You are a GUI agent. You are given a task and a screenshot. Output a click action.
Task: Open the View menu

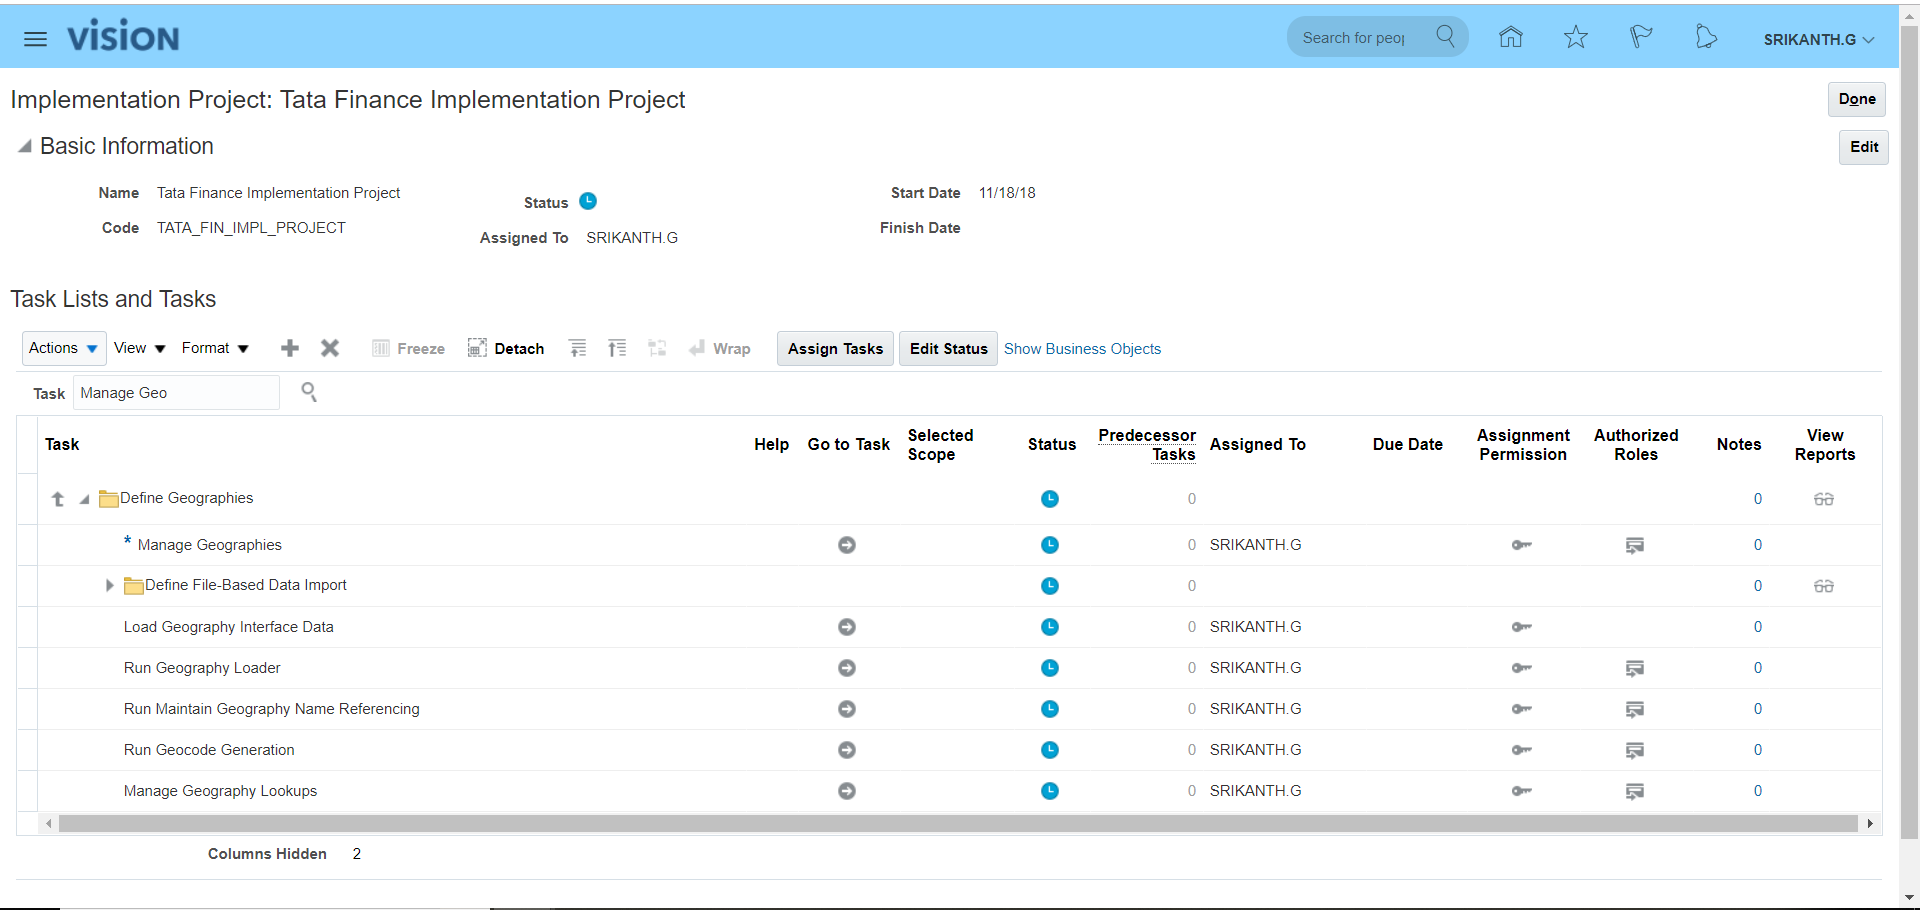139,348
